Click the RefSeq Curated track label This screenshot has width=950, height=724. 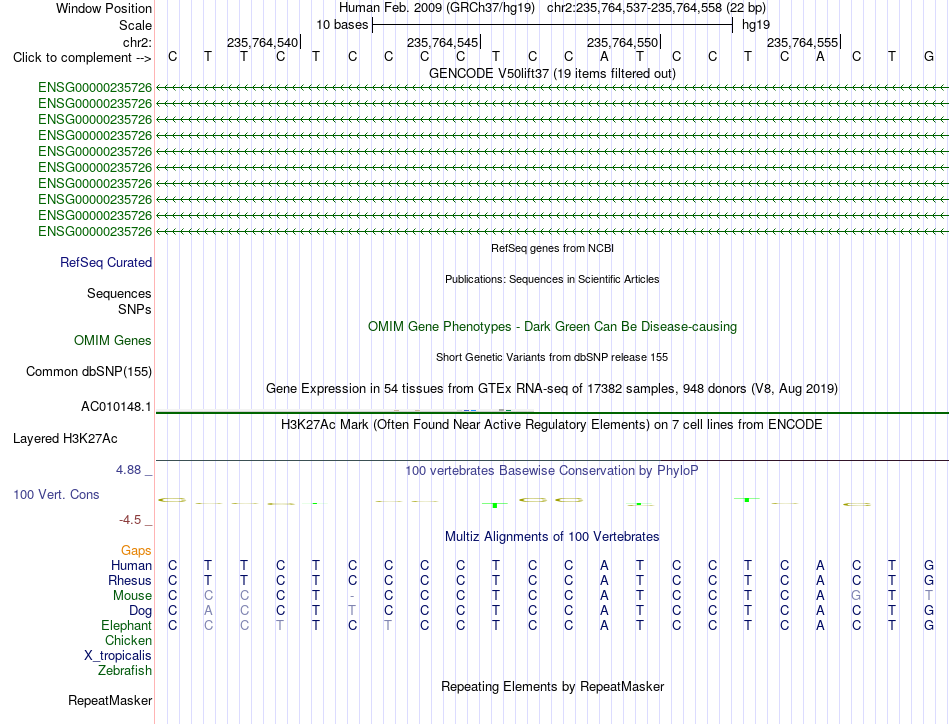click(x=106, y=262)
